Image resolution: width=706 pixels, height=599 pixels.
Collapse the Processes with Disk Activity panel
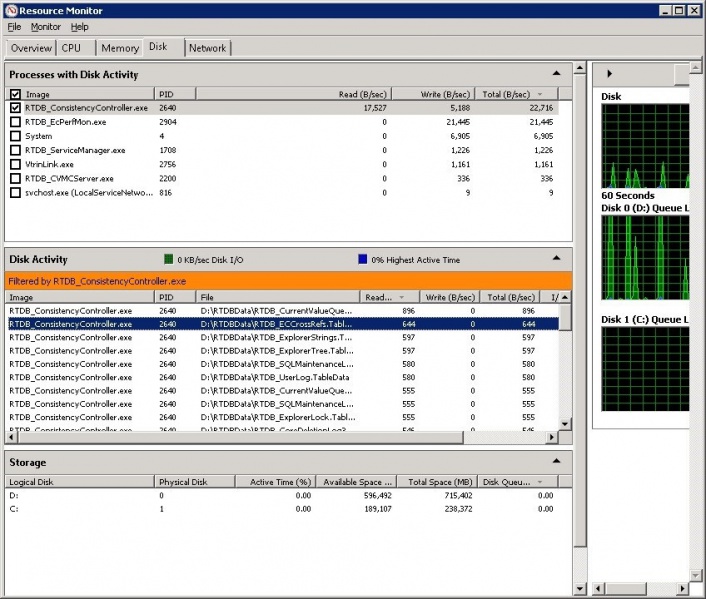click(x=556, y=74)
